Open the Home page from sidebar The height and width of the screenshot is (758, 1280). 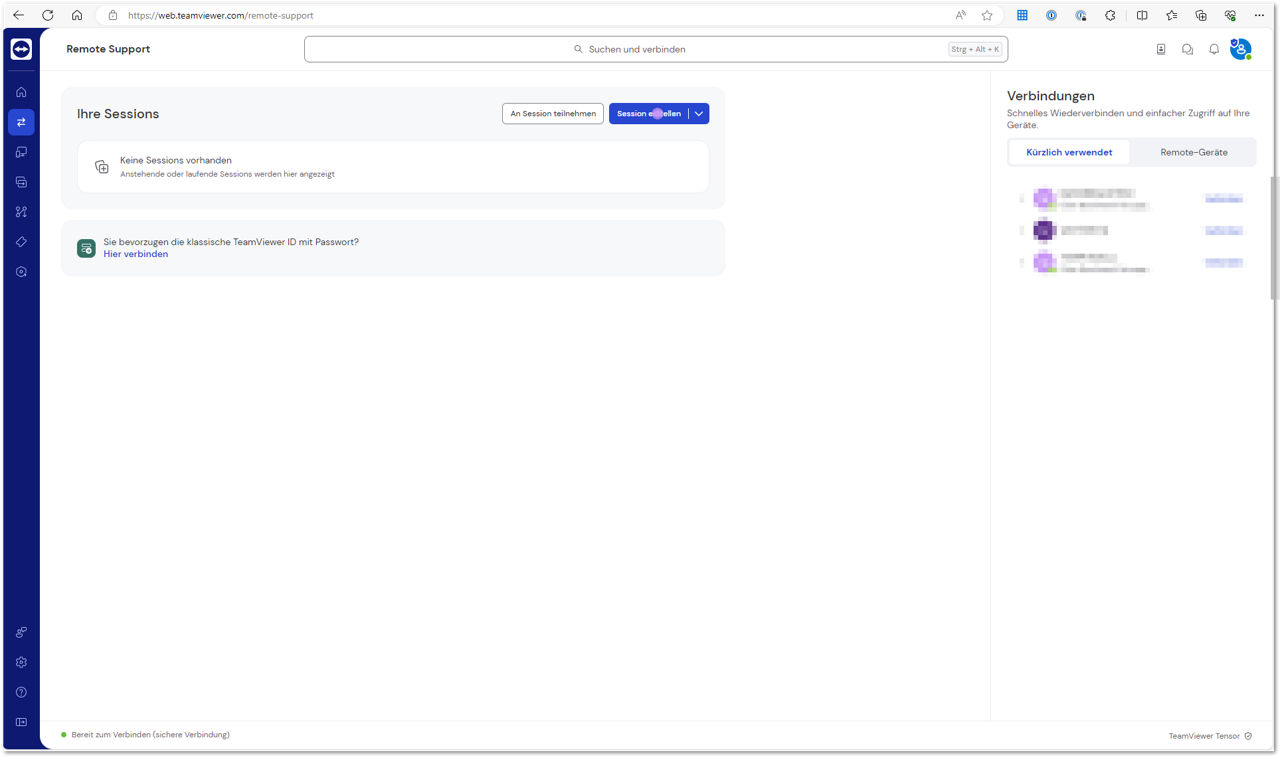(x=21, y=92)
